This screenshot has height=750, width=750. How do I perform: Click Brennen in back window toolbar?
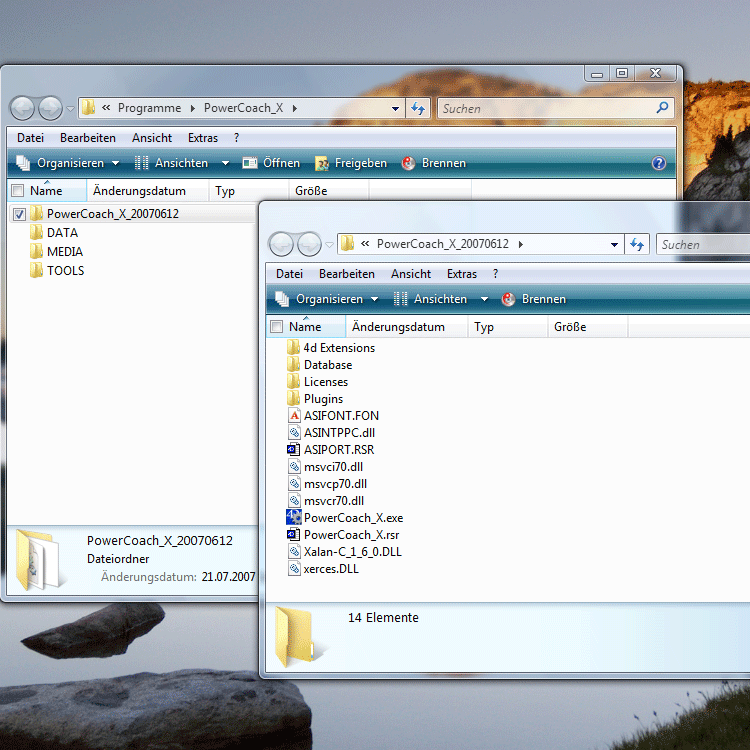(433, 163)
